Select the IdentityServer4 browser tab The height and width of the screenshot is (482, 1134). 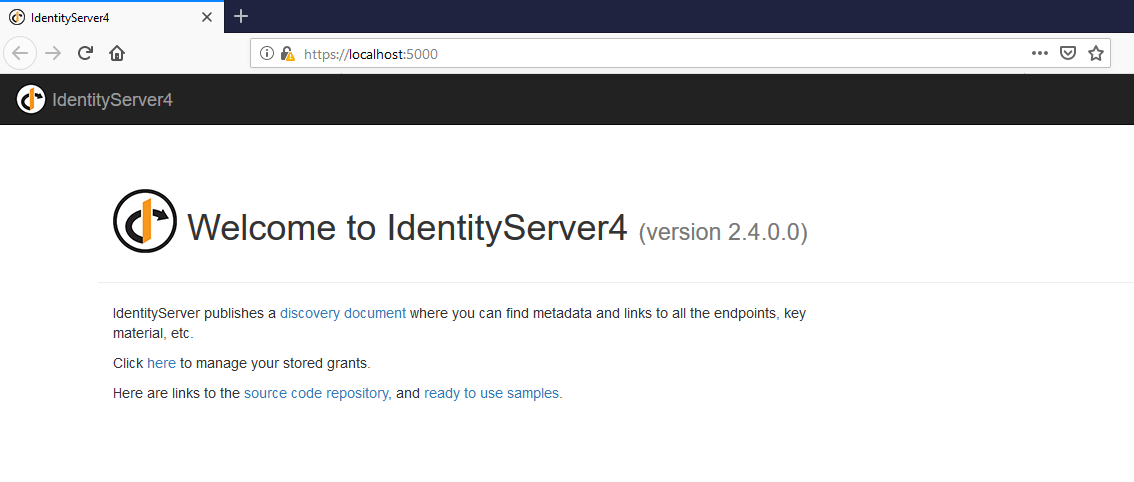tap(100, 17)
